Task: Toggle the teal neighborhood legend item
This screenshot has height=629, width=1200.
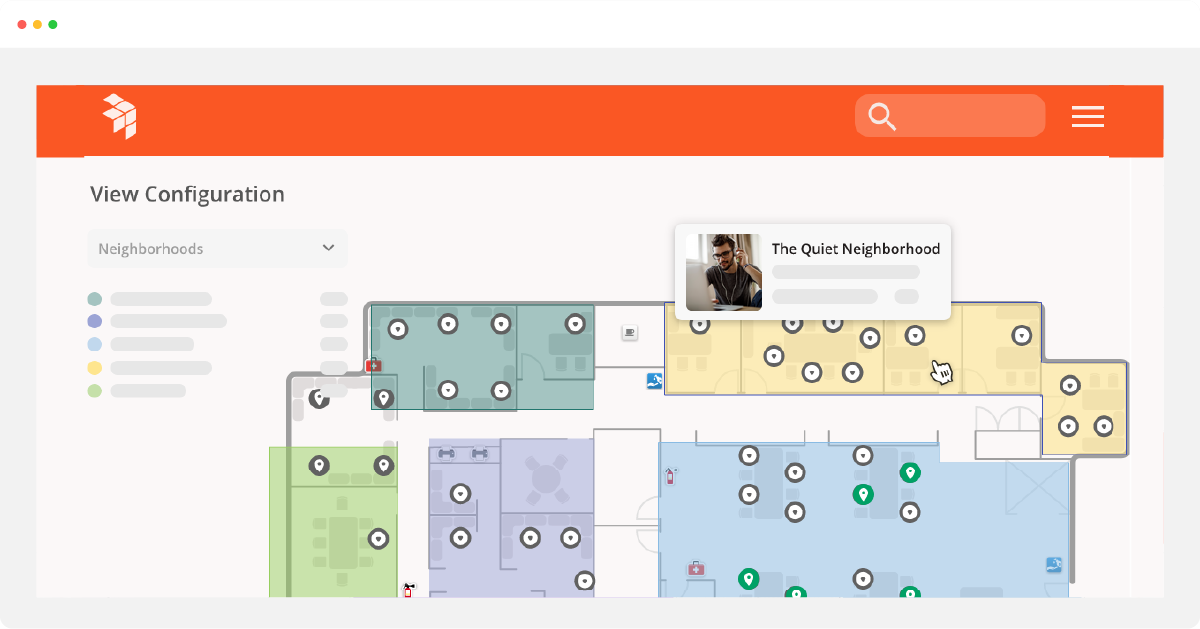Action: click(x=95, y=299)
